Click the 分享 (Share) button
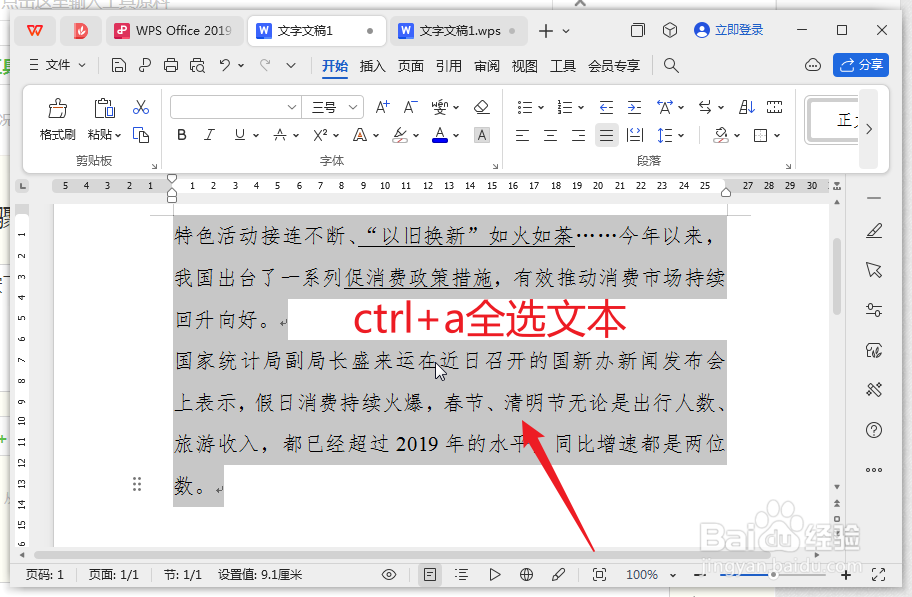 point(860,65)
